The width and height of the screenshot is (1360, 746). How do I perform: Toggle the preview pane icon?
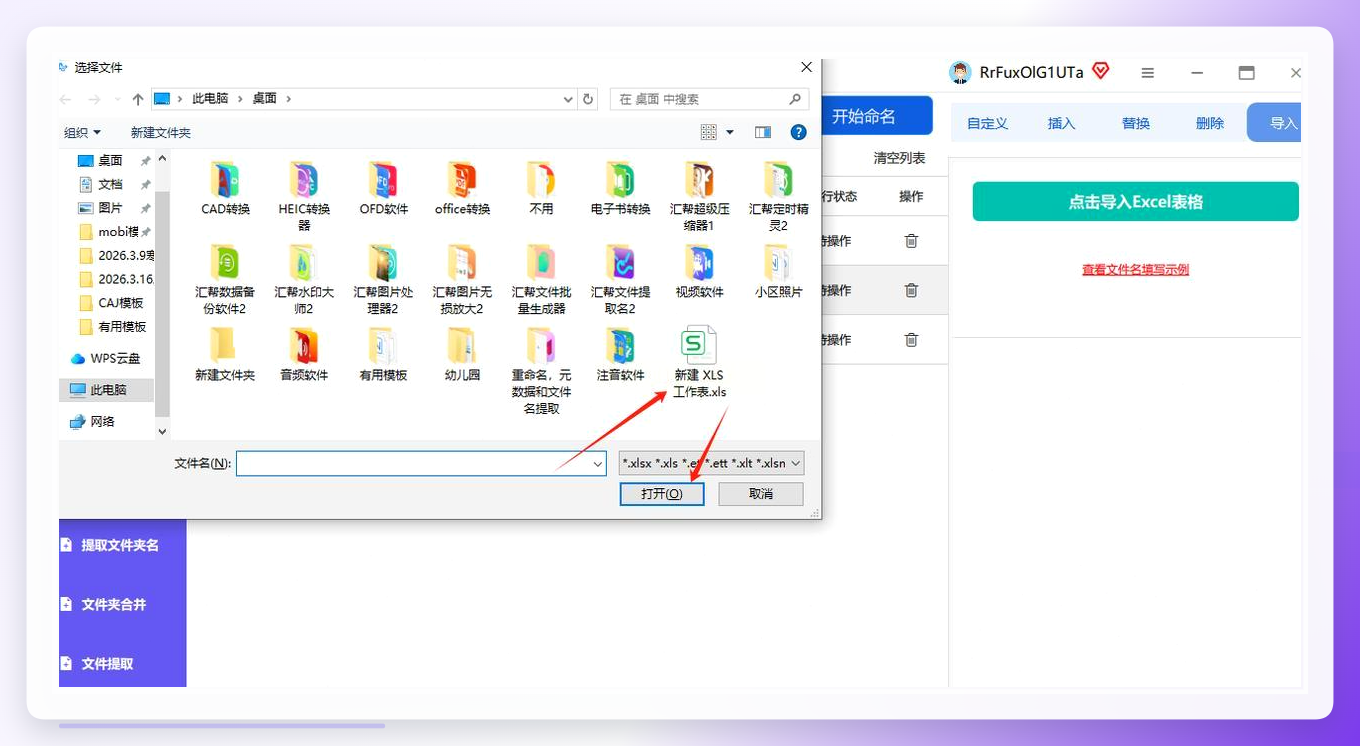[763, 132]
